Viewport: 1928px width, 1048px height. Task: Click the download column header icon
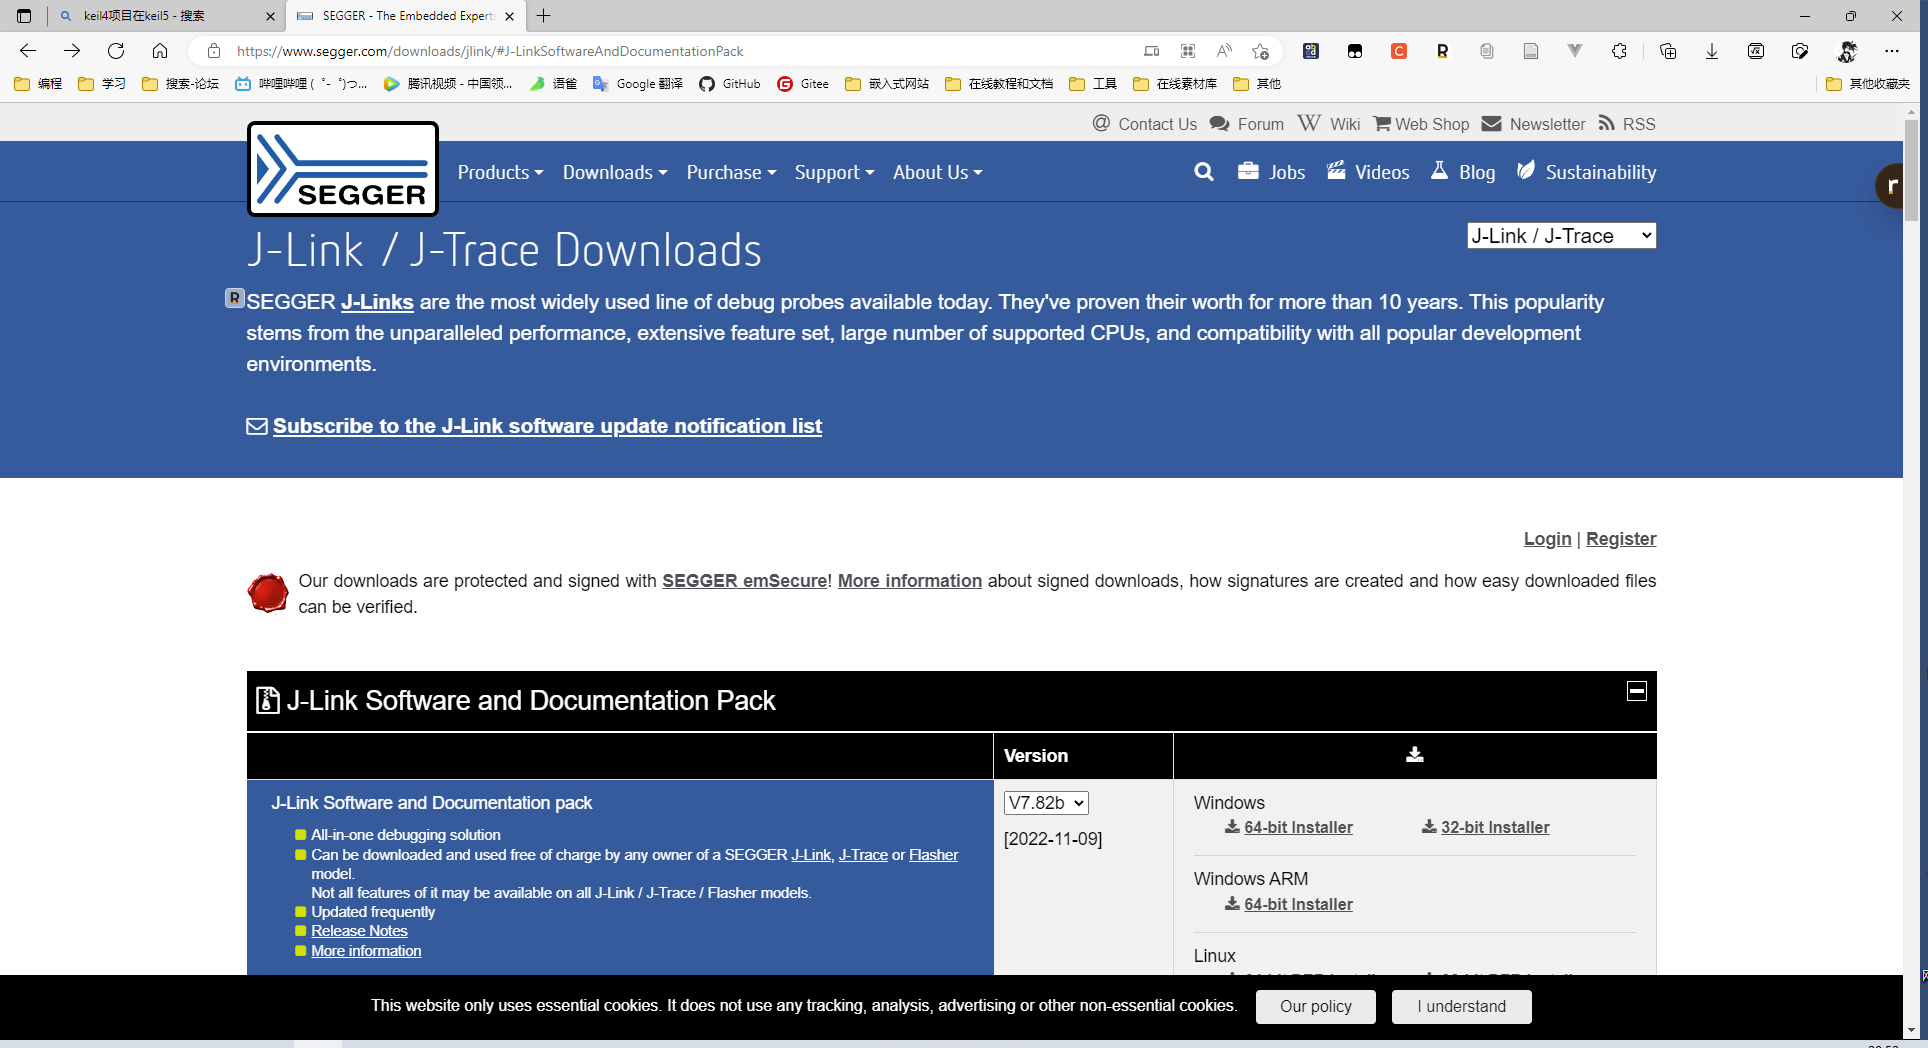click(1415, 755)
